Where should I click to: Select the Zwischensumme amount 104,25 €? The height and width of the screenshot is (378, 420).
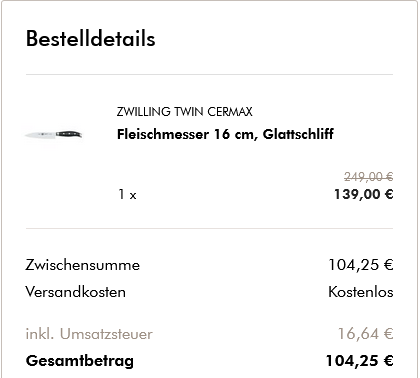click(x=361, y=265)
